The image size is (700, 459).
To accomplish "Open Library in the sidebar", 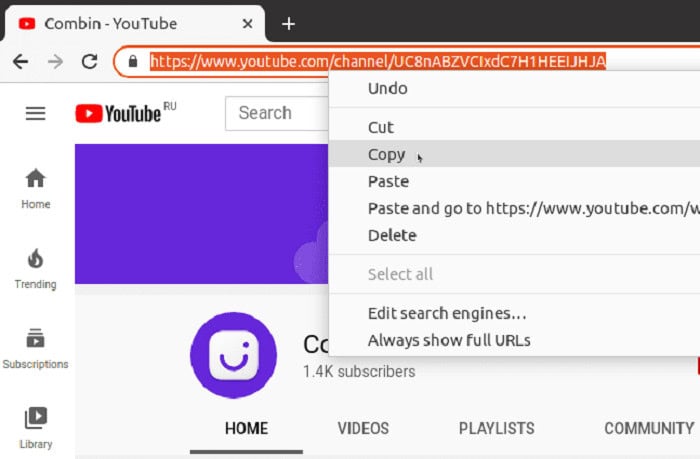I will coord(35,428).
